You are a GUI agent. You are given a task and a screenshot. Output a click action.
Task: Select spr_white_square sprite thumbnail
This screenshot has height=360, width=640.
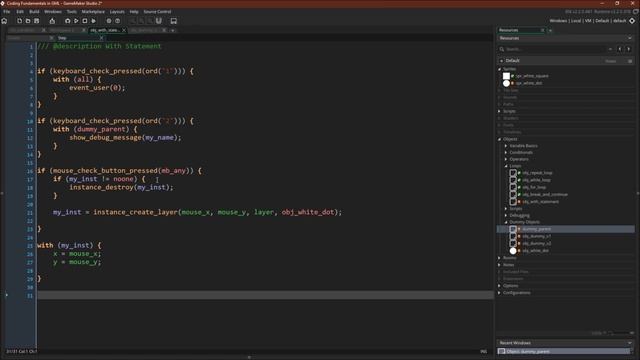[x=506, y=76]
